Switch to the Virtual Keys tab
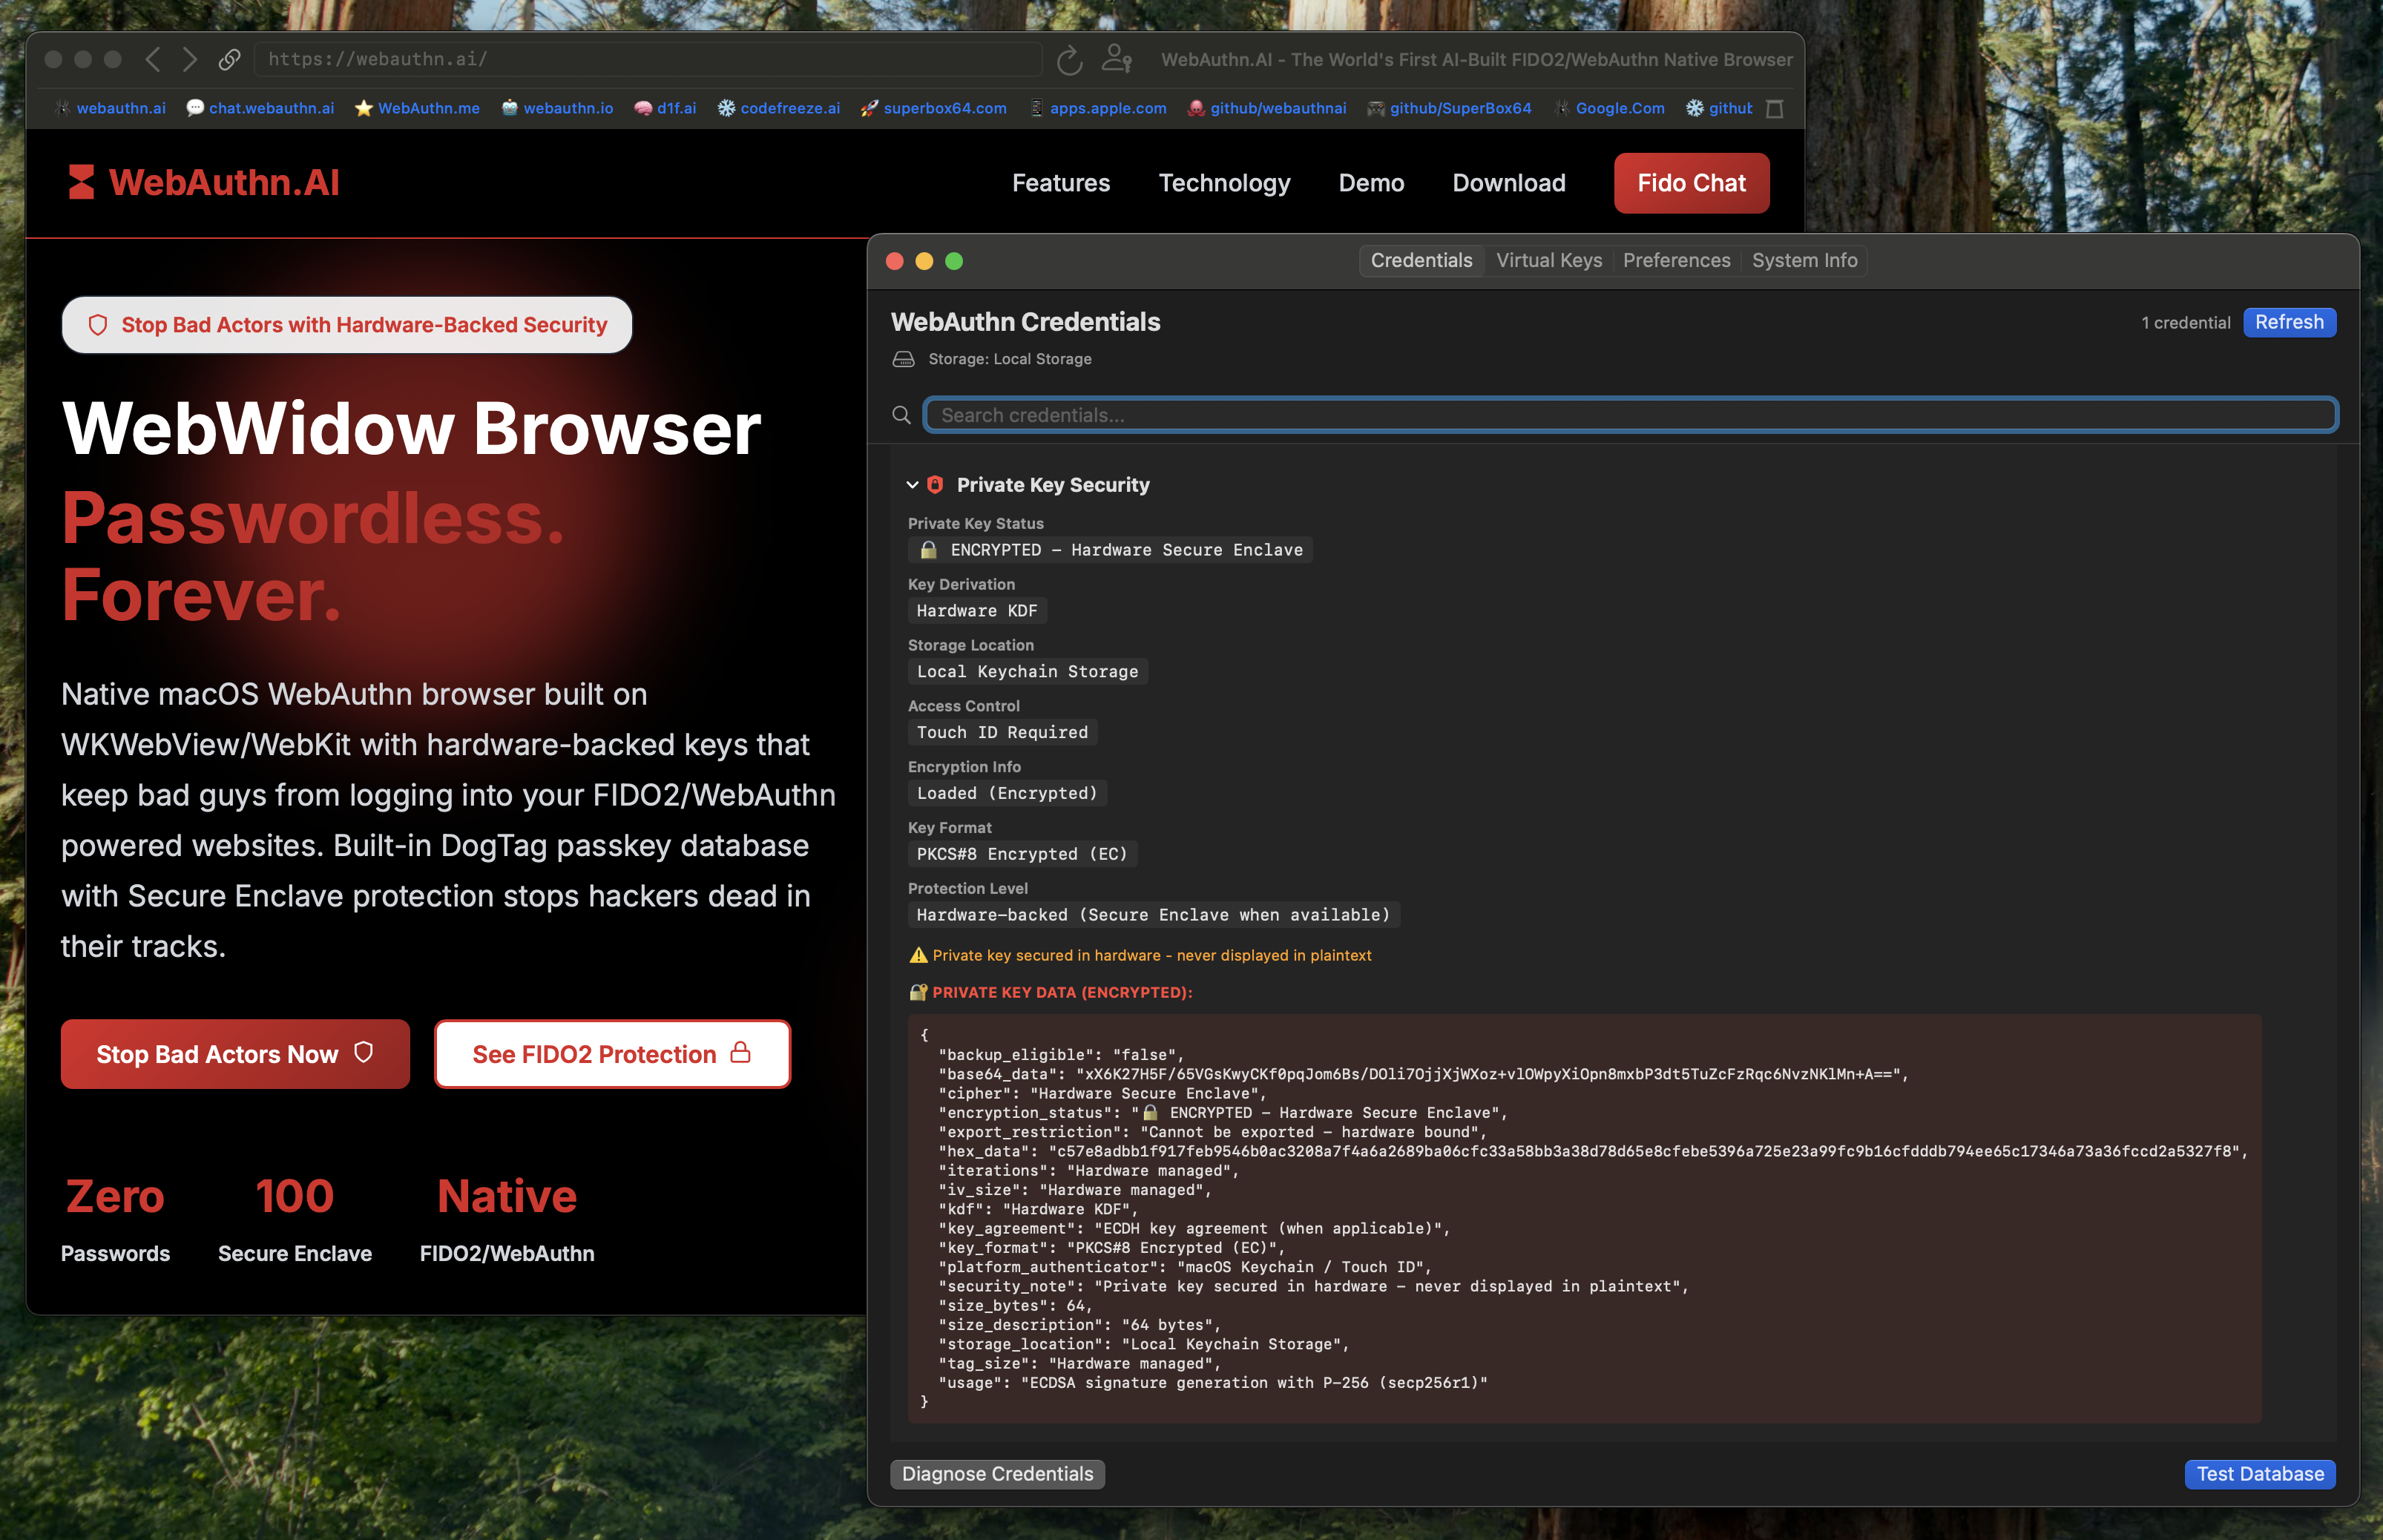 (x=1548, y=260)
